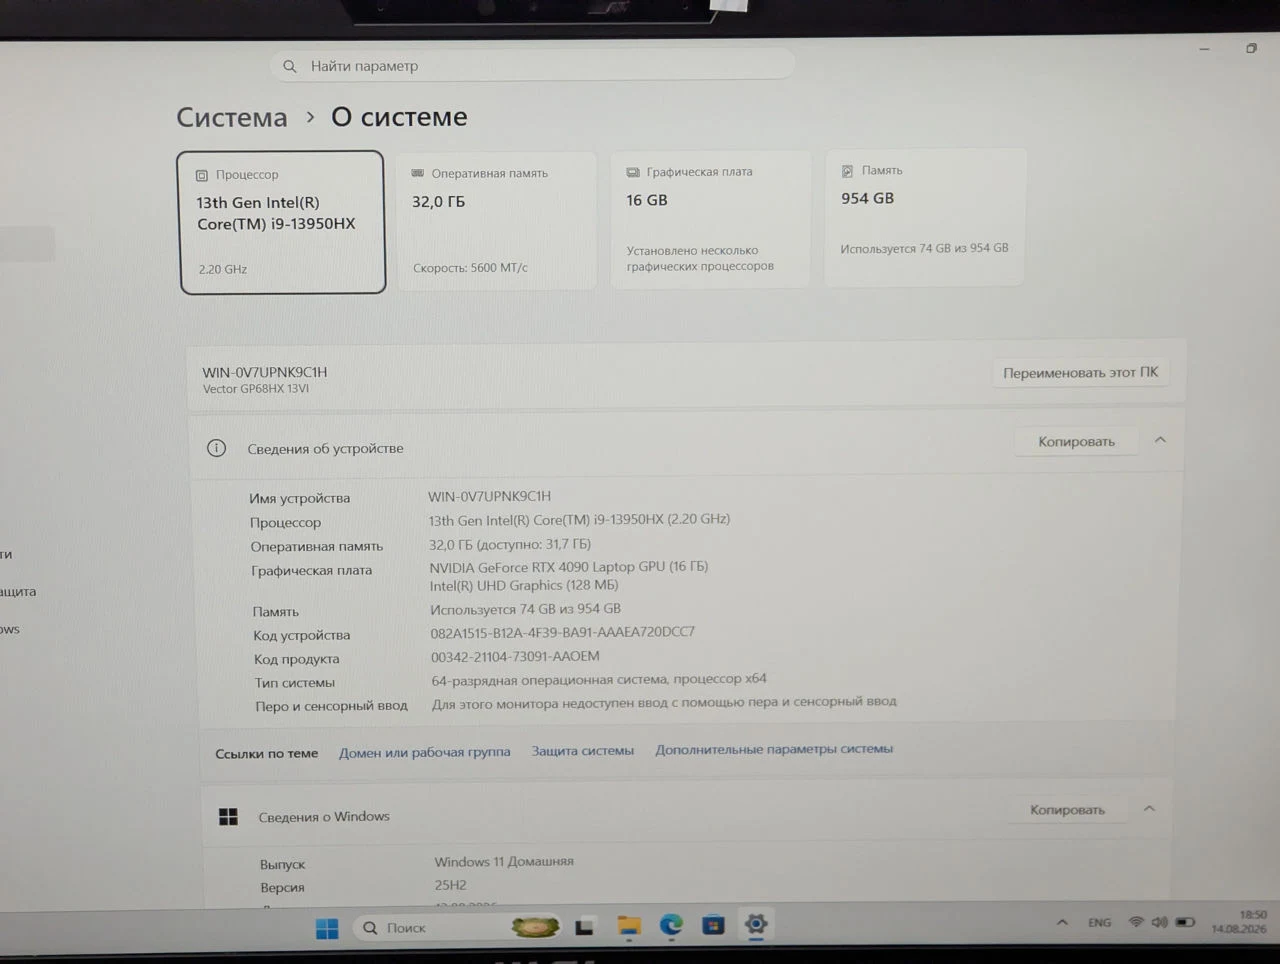1280x964 pixels.
Task: Collapse the Сведения о Windows section
Action: point(1149,808)
